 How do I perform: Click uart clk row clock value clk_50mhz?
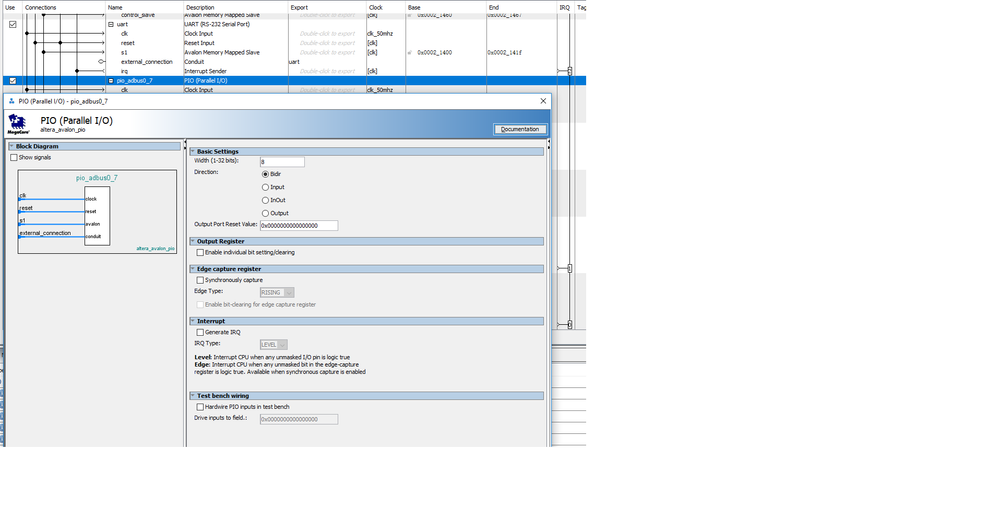[380, 34]
